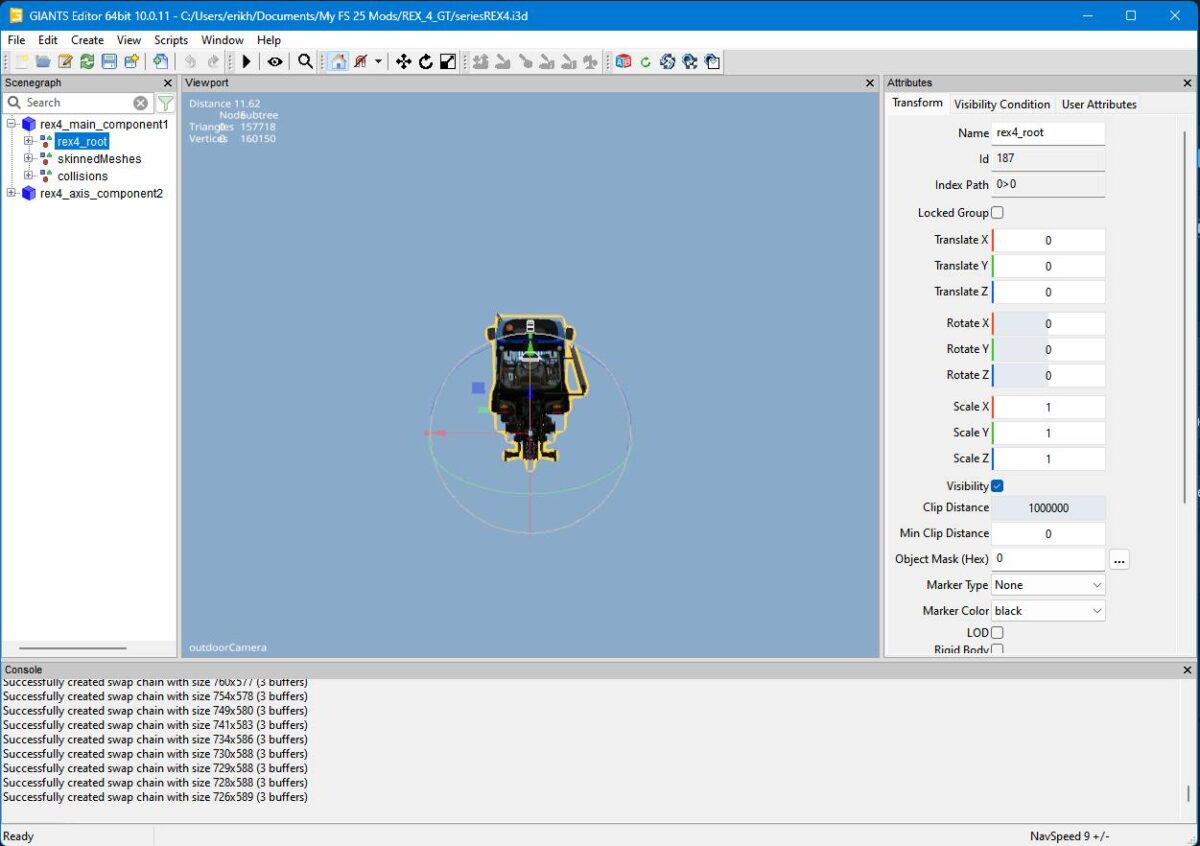Open the View menu
The image size is (1200, 846).
(129, 40)
